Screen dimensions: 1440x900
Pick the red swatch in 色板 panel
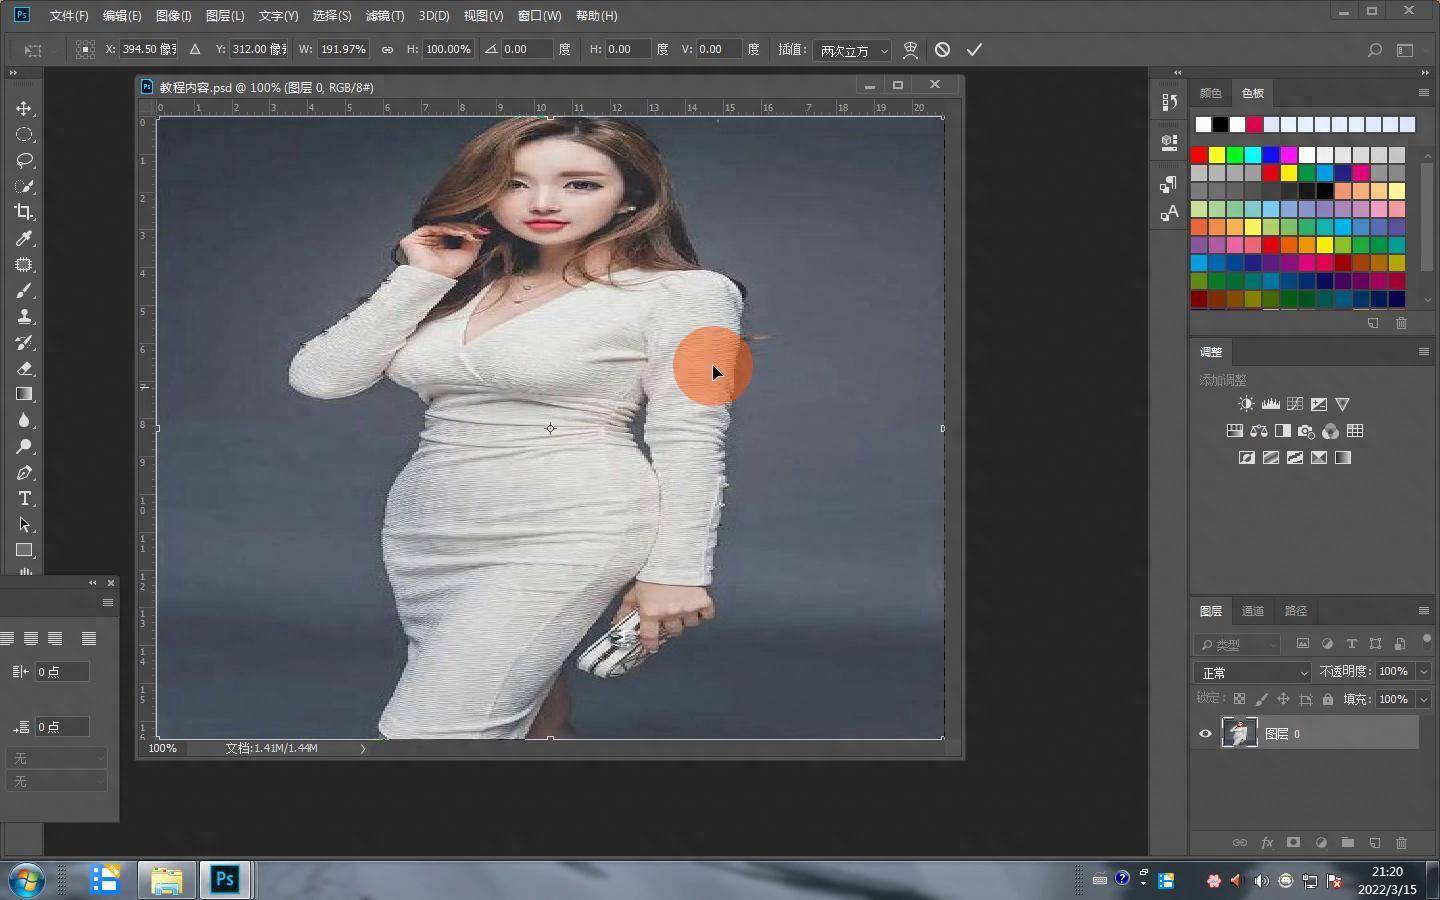(1199, 155)
